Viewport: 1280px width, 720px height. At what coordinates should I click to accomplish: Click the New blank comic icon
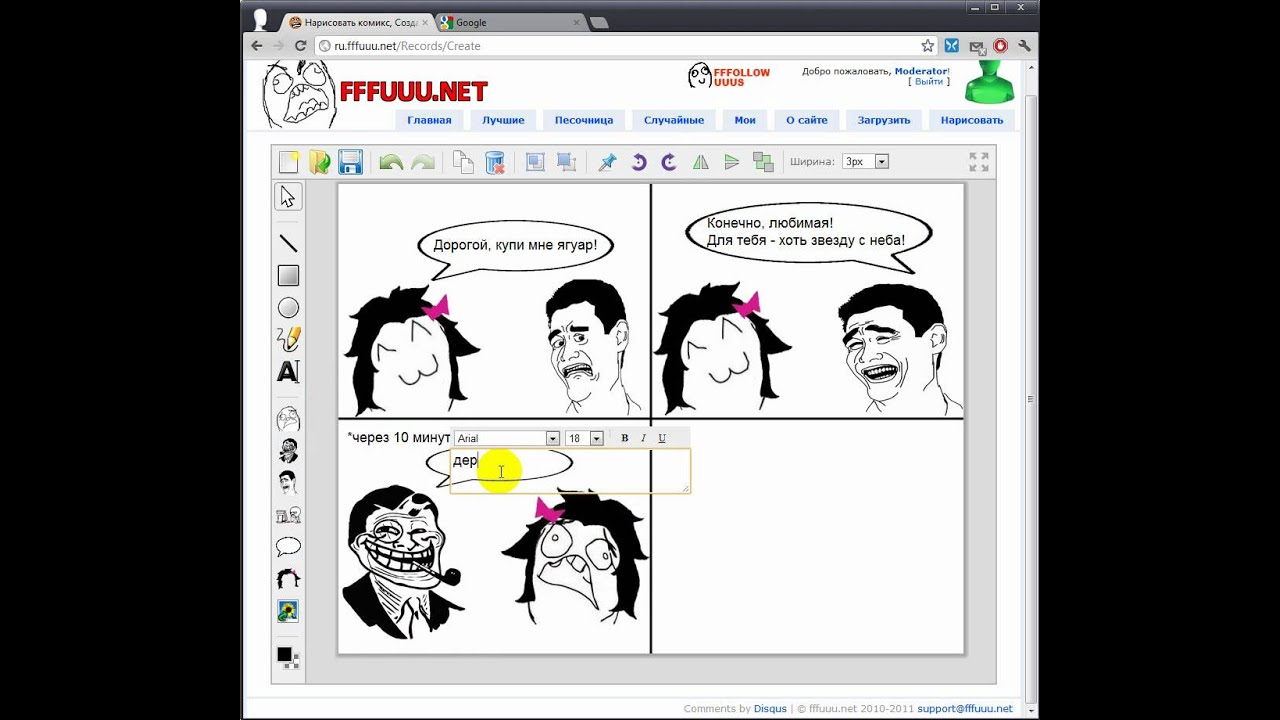tap(289, 162)
